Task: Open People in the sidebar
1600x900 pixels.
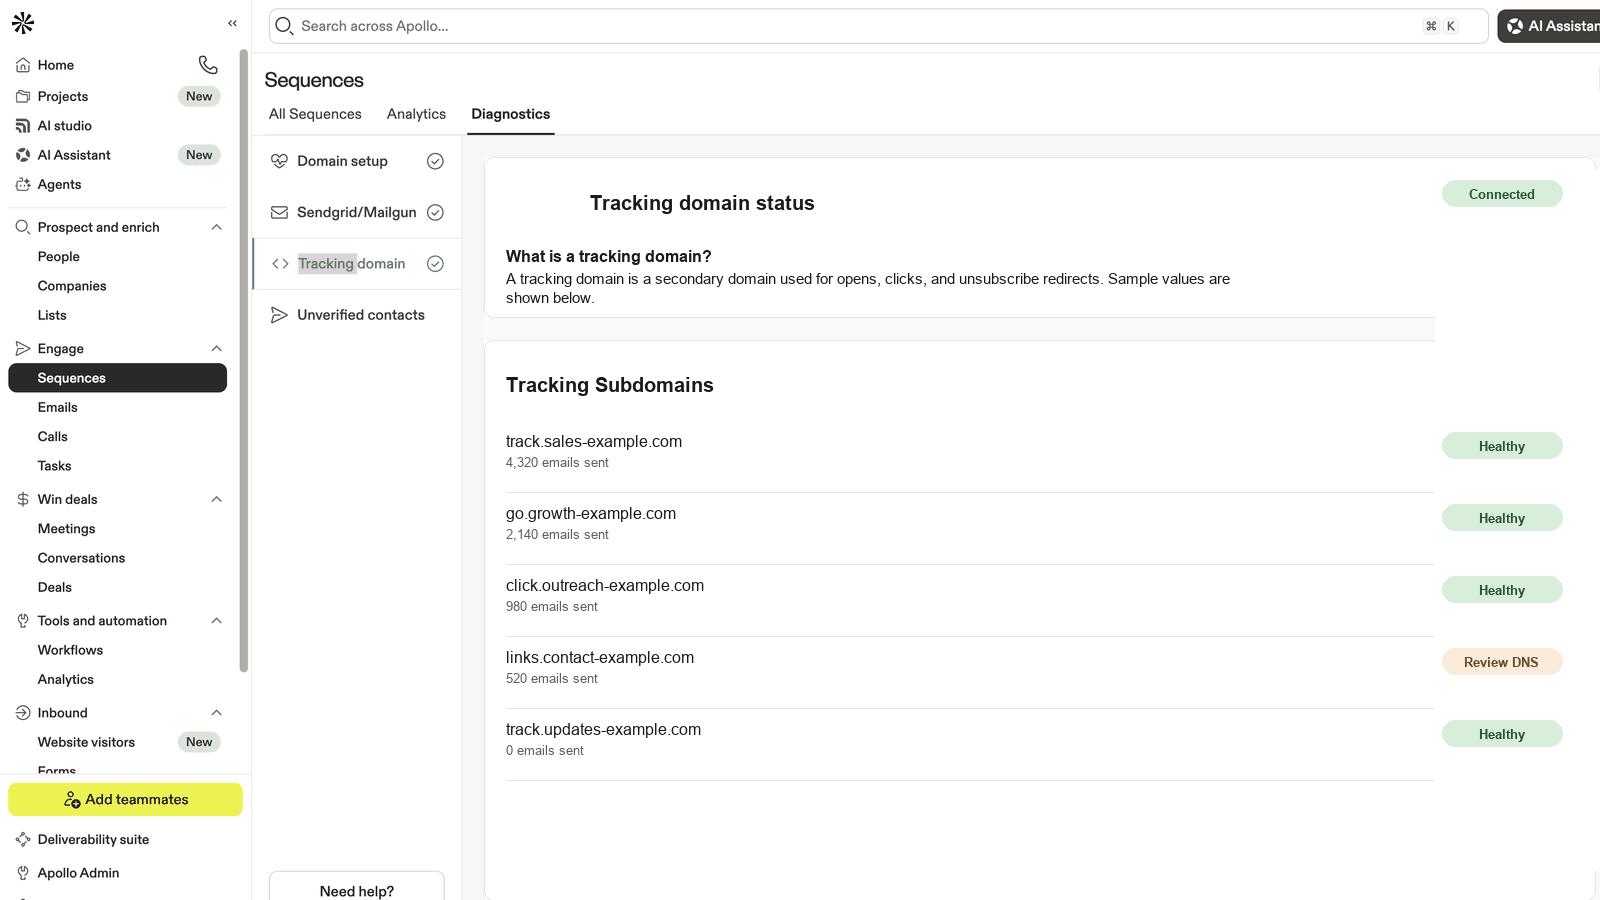Action: [59, 257]
